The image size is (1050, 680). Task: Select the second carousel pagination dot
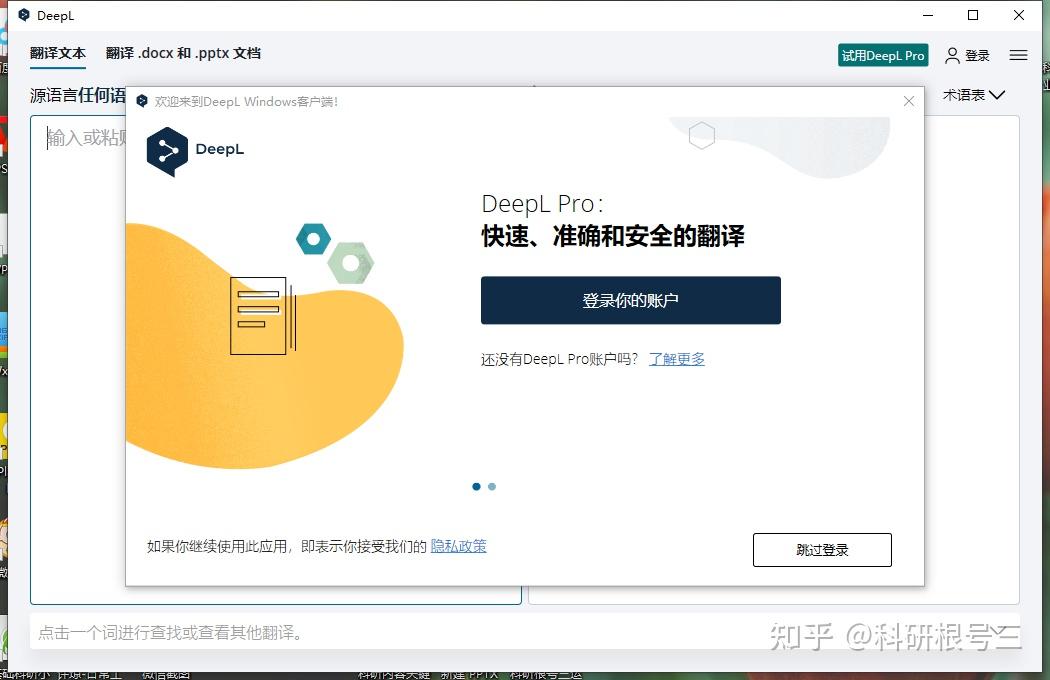[x=491, y=486]
